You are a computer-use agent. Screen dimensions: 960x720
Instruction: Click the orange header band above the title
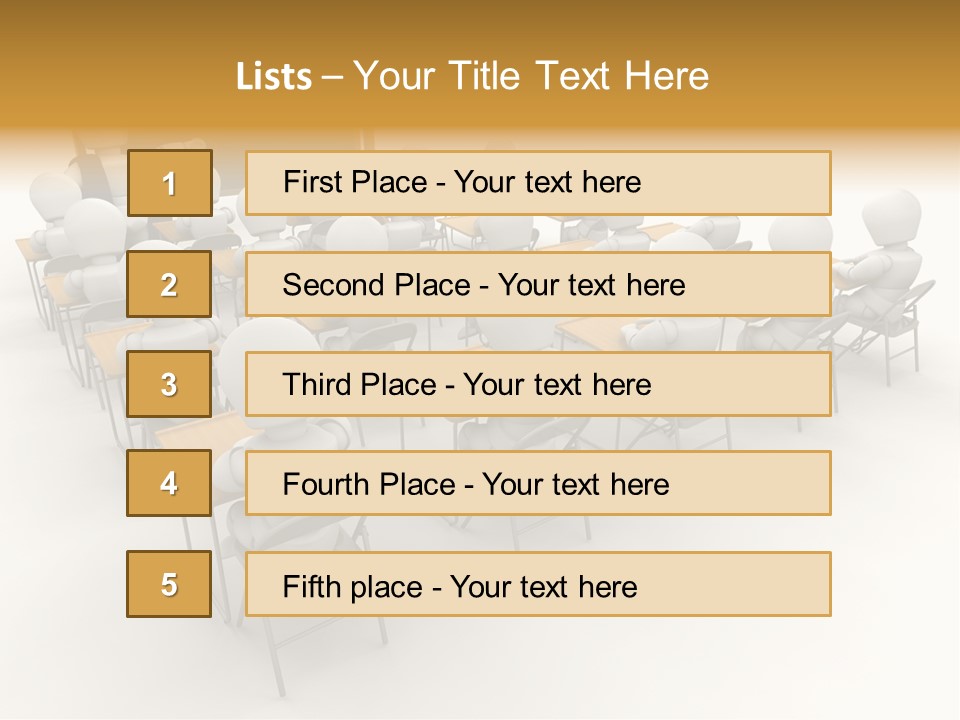(x=480, y=22)
